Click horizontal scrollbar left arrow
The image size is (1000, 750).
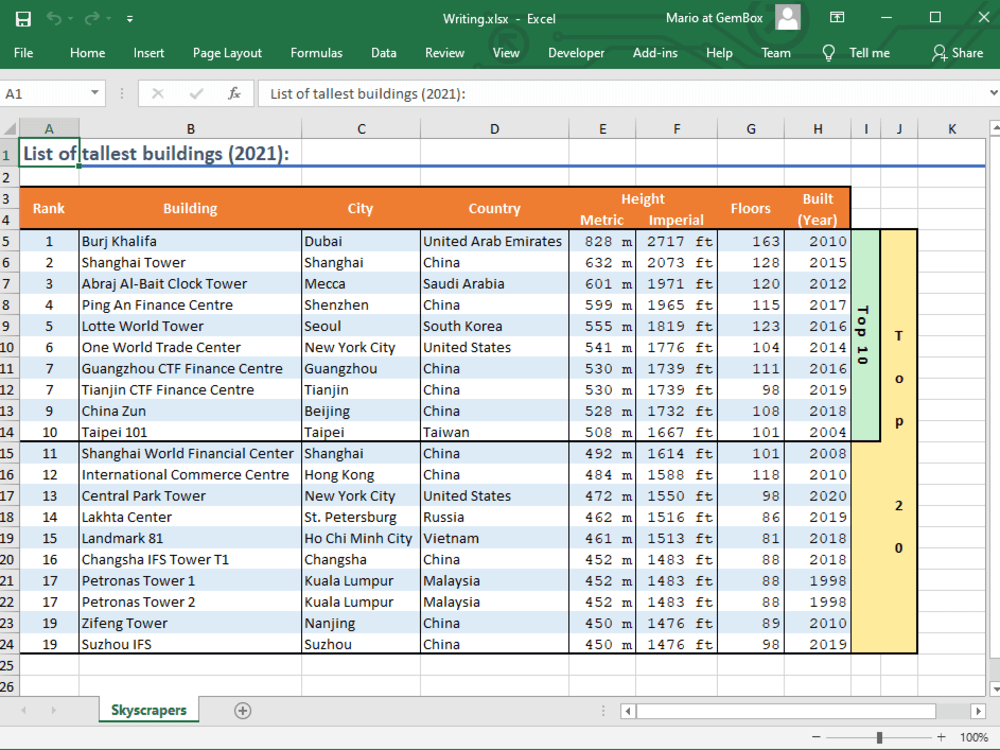(628, 710)
